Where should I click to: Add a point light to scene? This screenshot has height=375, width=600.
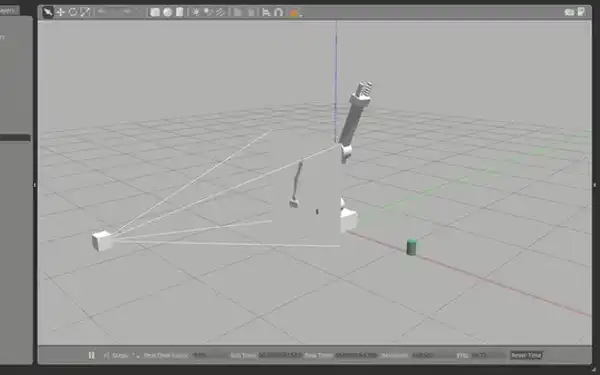[196, 12]
